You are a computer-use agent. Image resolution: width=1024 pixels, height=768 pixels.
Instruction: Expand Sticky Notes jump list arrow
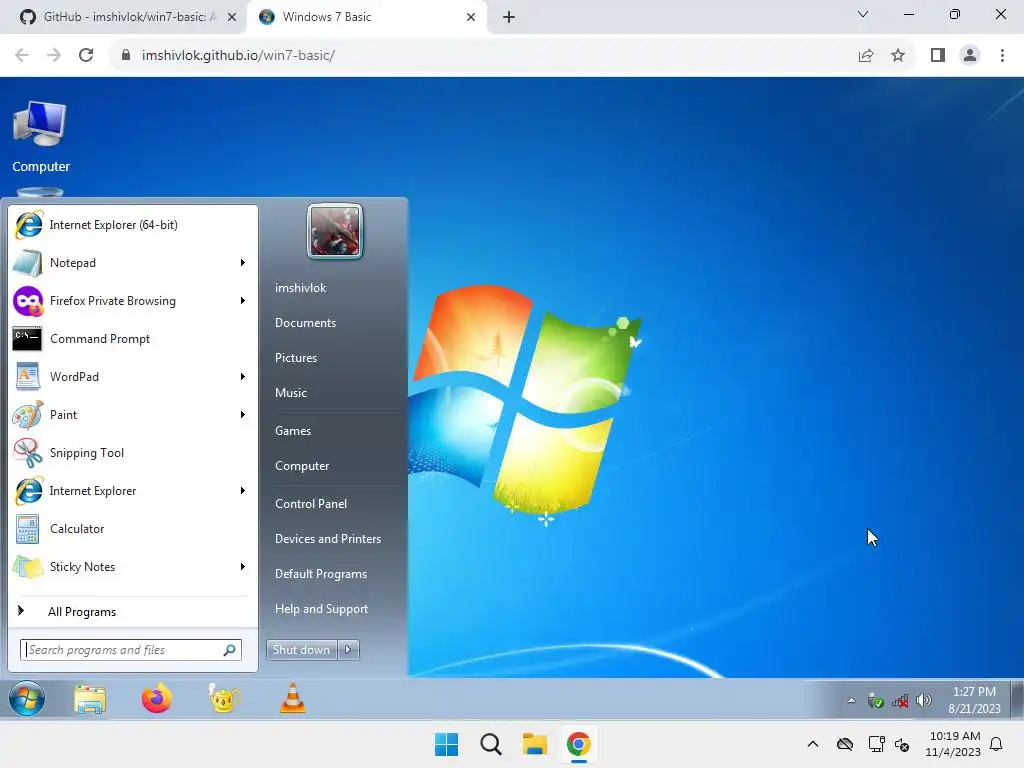click(243, 567)
